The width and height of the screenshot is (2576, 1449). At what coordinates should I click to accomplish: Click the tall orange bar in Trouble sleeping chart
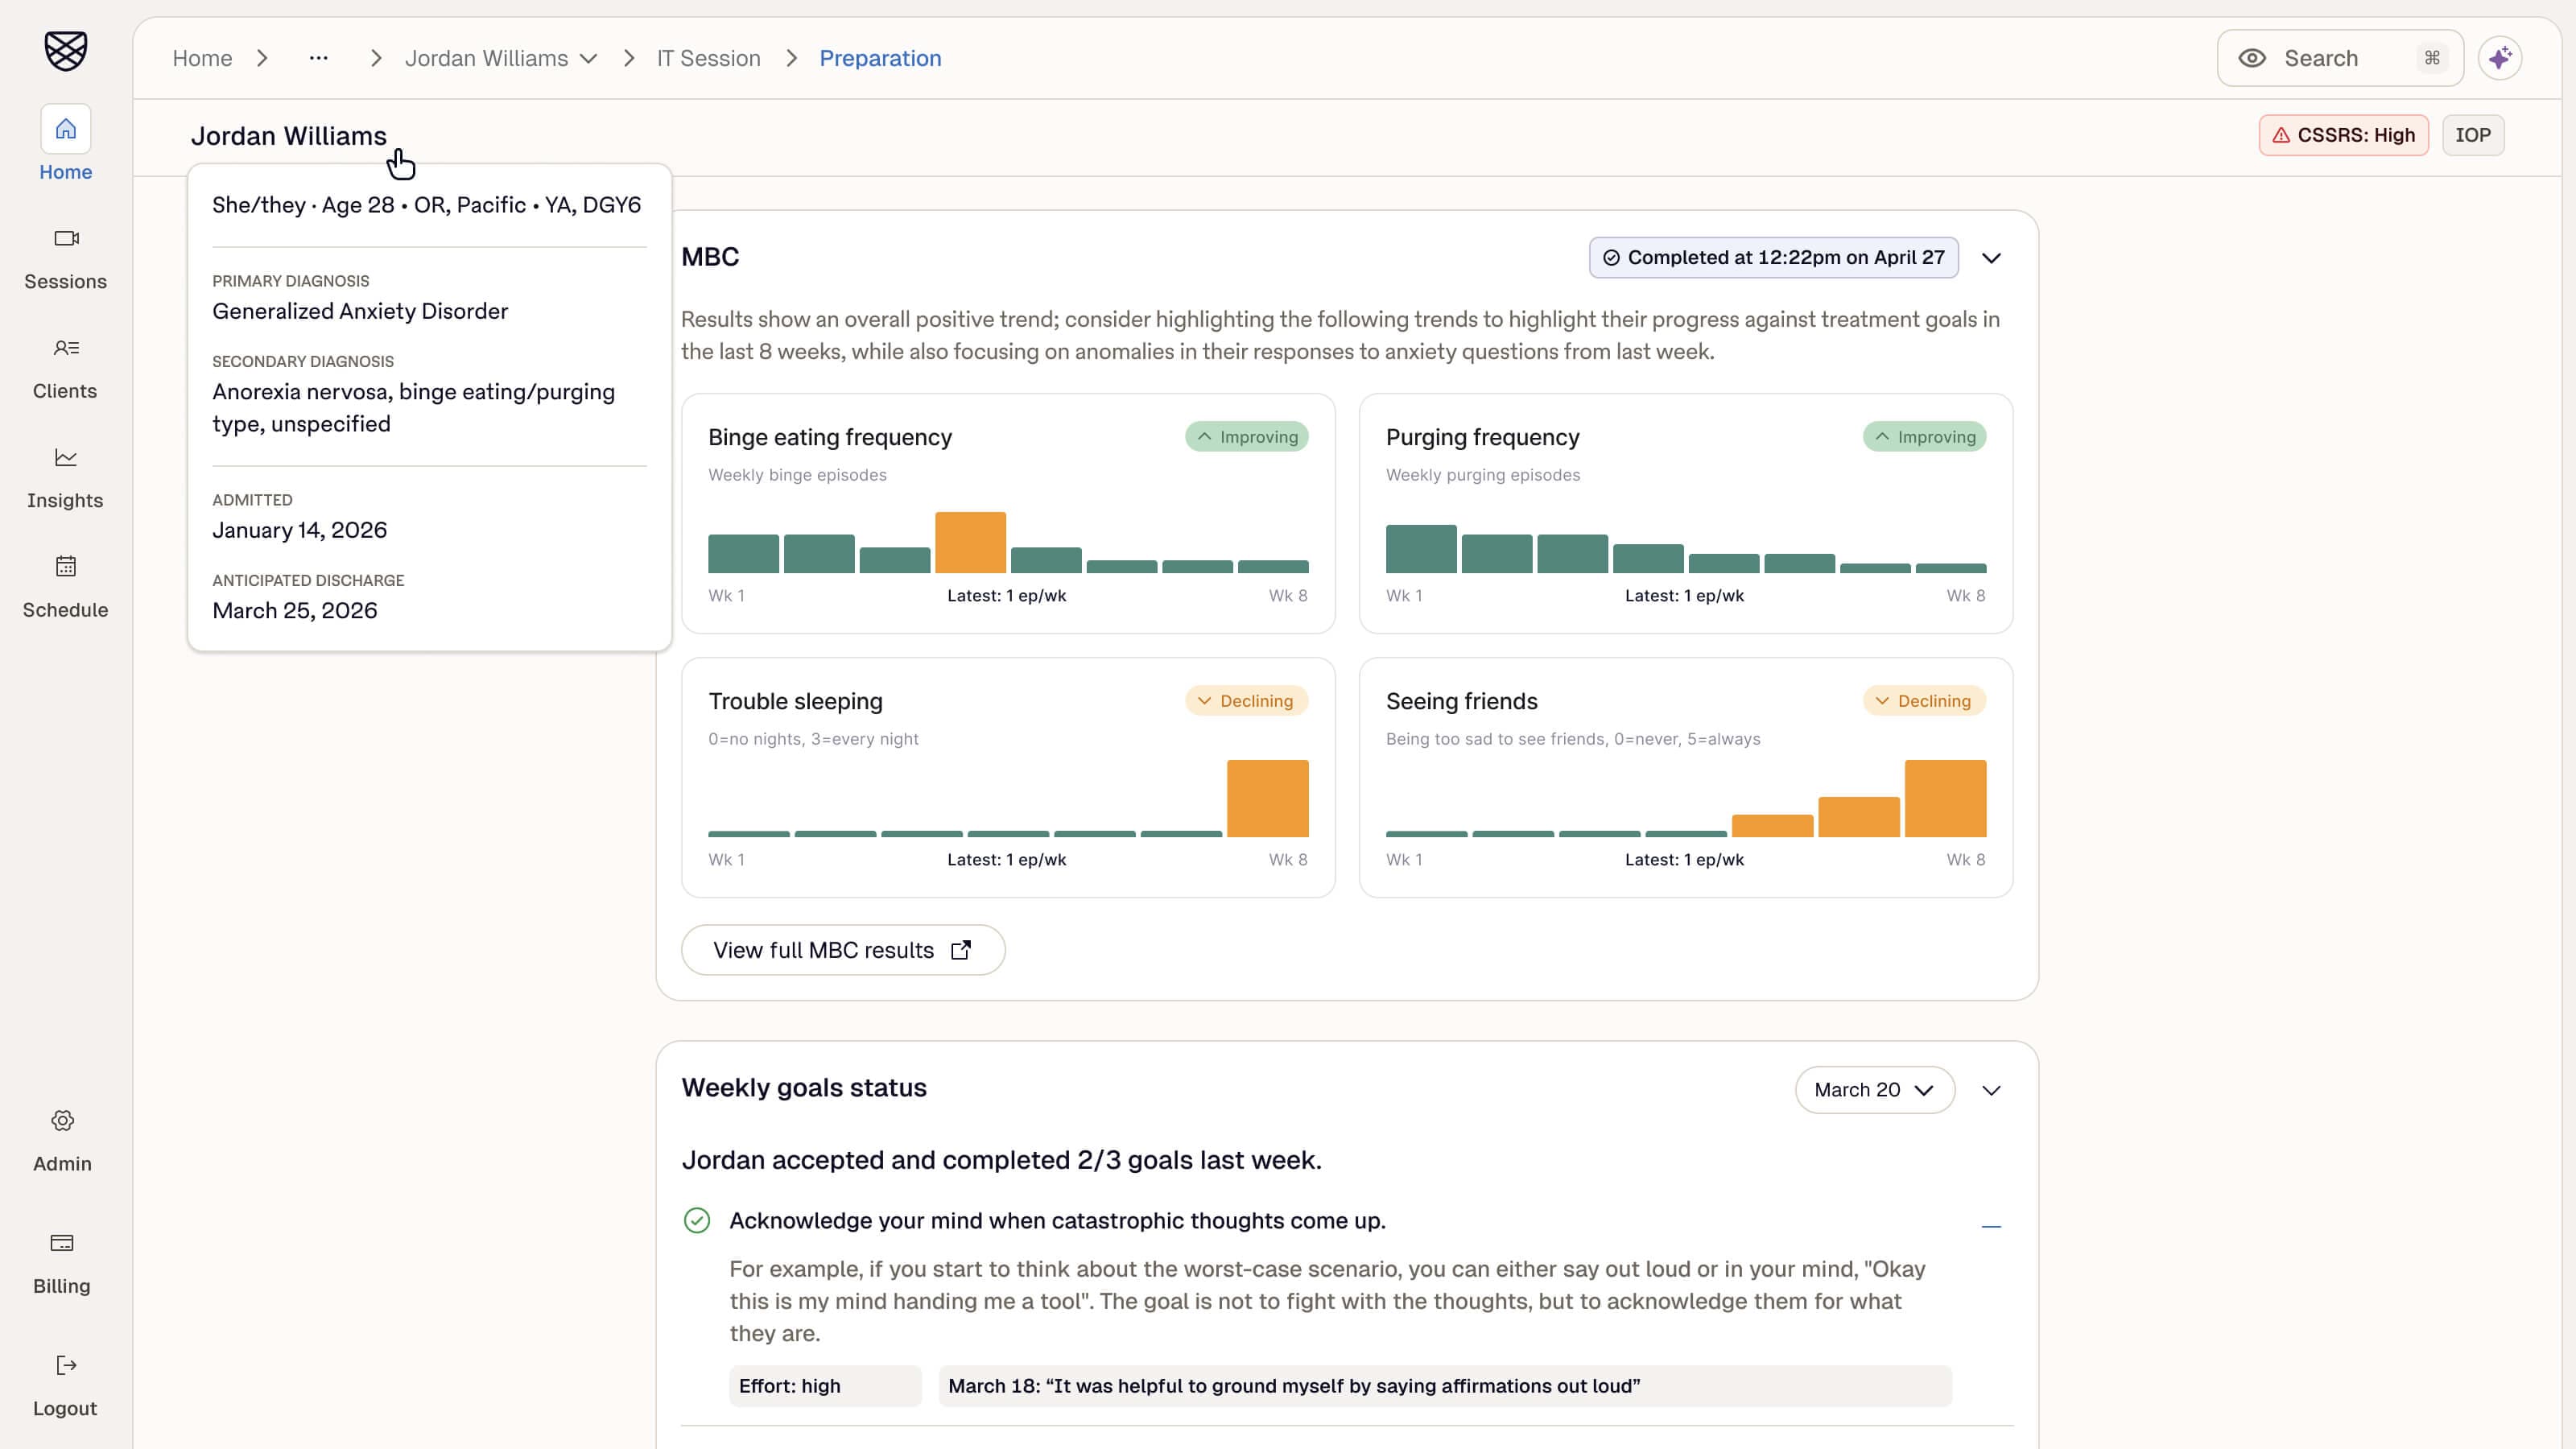click(x=1267, y=798)
